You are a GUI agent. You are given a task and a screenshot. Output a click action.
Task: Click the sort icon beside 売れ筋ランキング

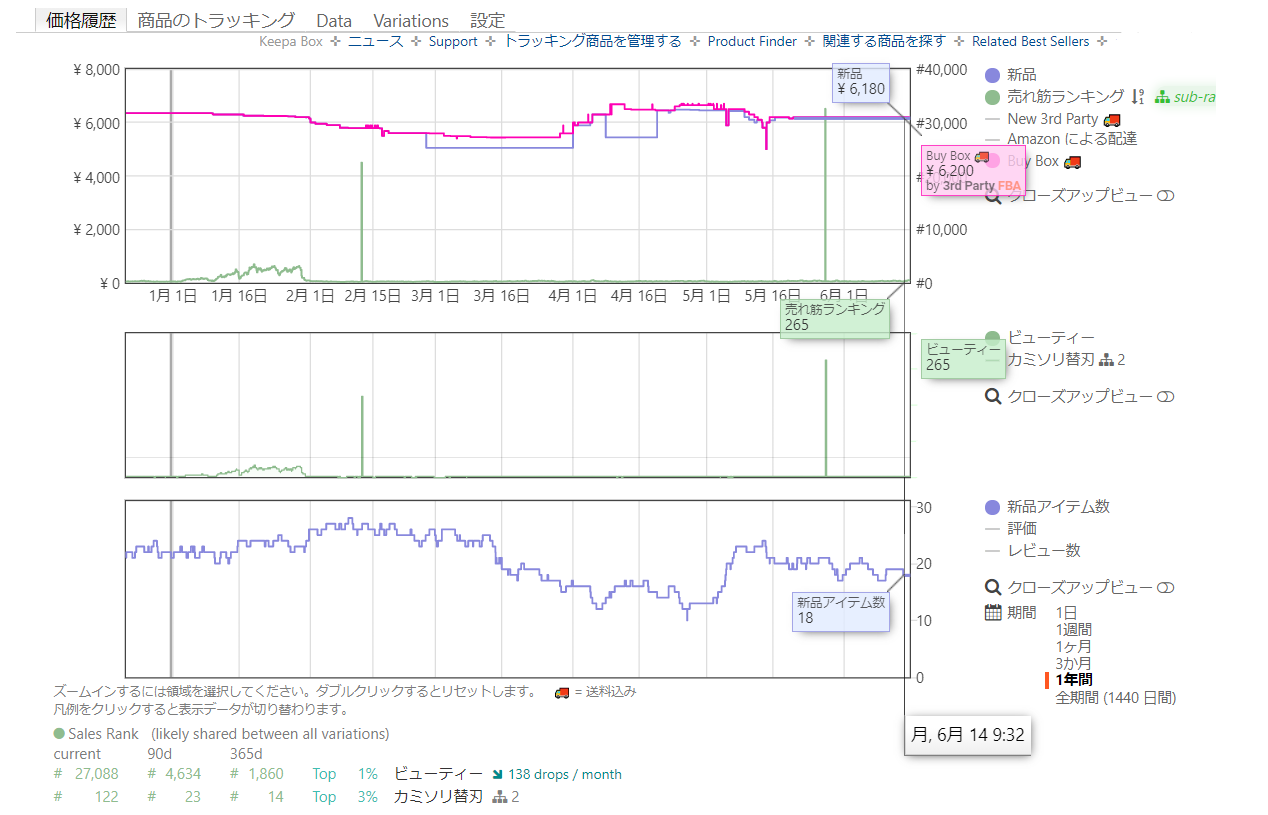tap(1137, 97)
